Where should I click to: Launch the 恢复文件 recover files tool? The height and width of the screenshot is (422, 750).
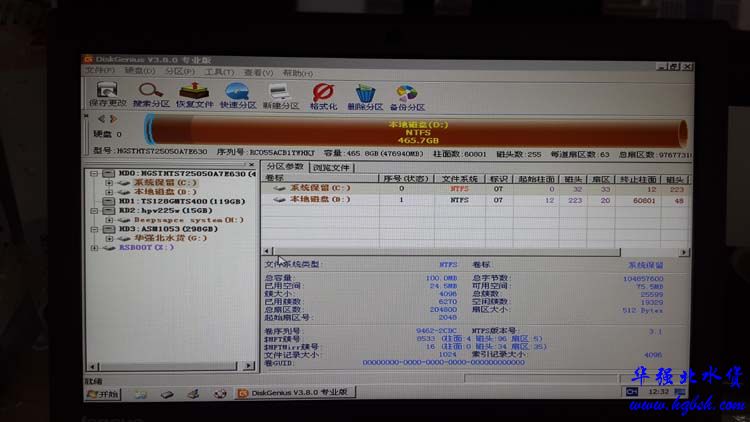[x=194, y=95]
